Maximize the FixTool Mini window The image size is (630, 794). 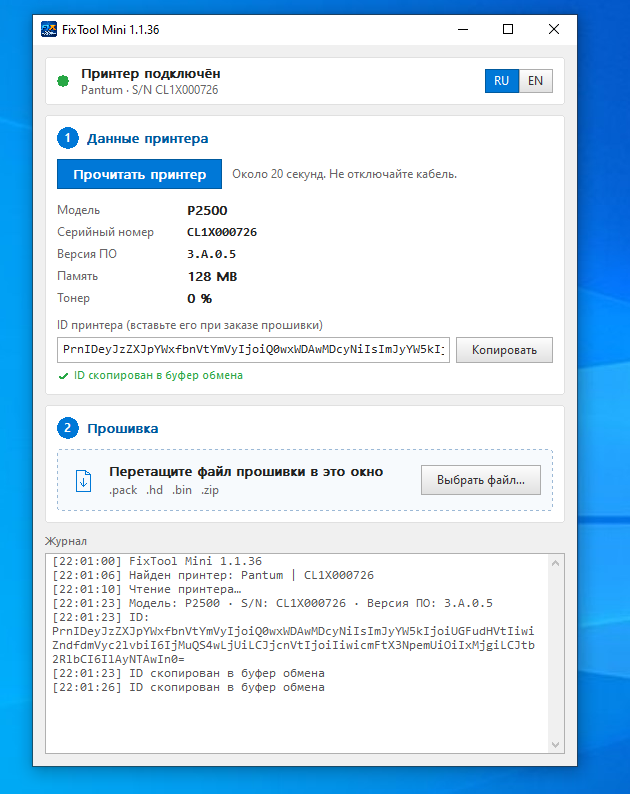(508, 29)
